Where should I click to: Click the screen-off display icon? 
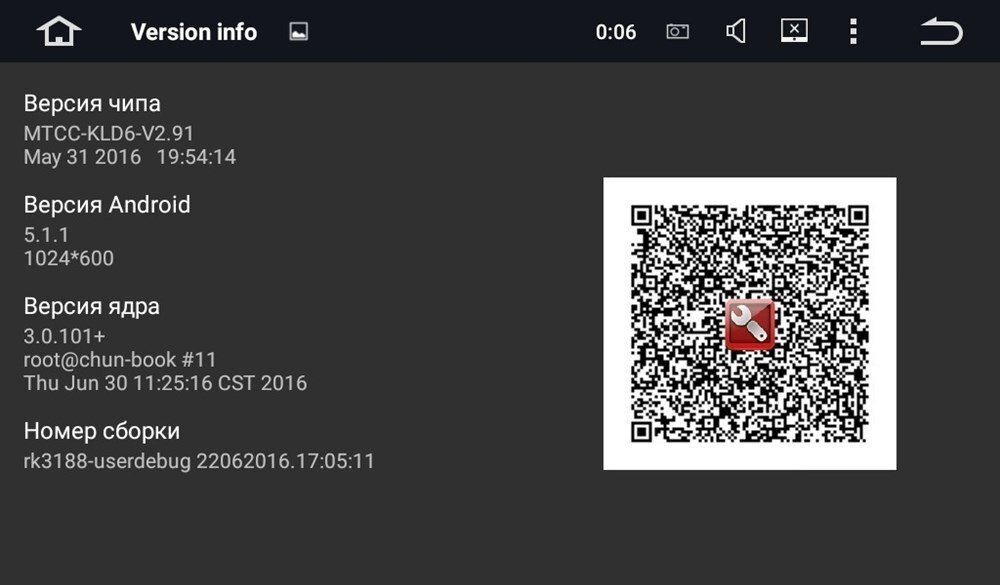pyautogui.click(x=794, y=31)
